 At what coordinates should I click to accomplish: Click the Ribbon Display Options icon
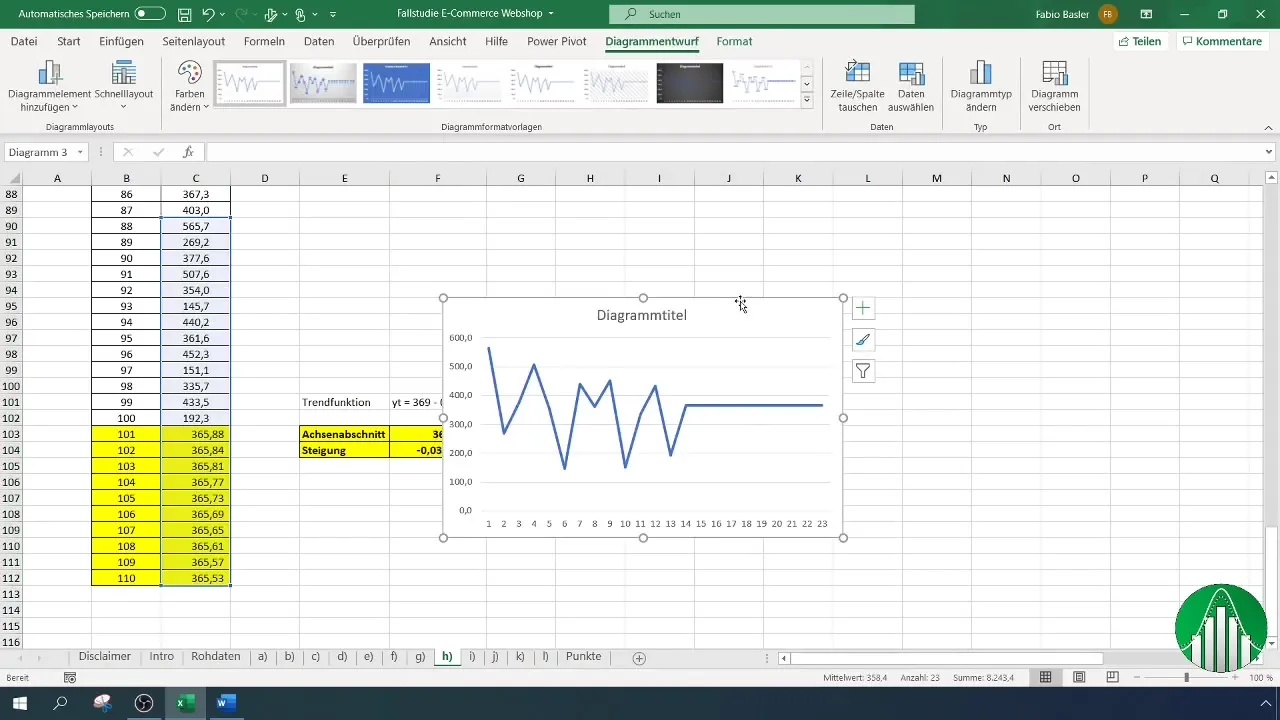tap(1146, 15)
